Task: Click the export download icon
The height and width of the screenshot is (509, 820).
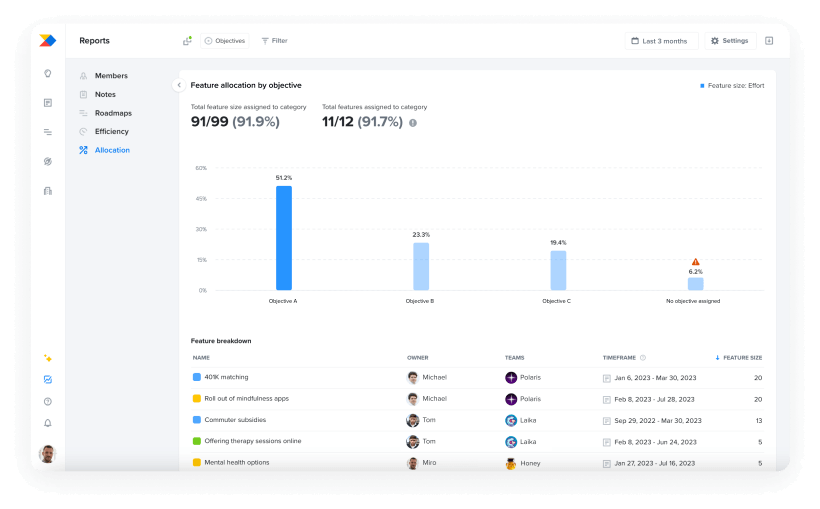Action: coord(769,40)
